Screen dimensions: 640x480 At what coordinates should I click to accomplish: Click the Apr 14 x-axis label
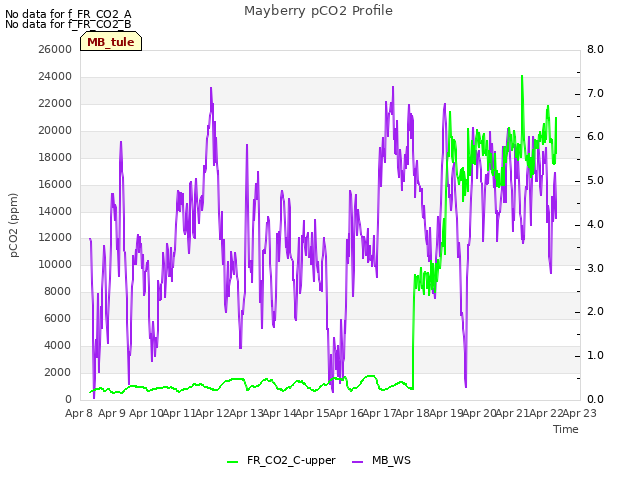tap(279, 413)
